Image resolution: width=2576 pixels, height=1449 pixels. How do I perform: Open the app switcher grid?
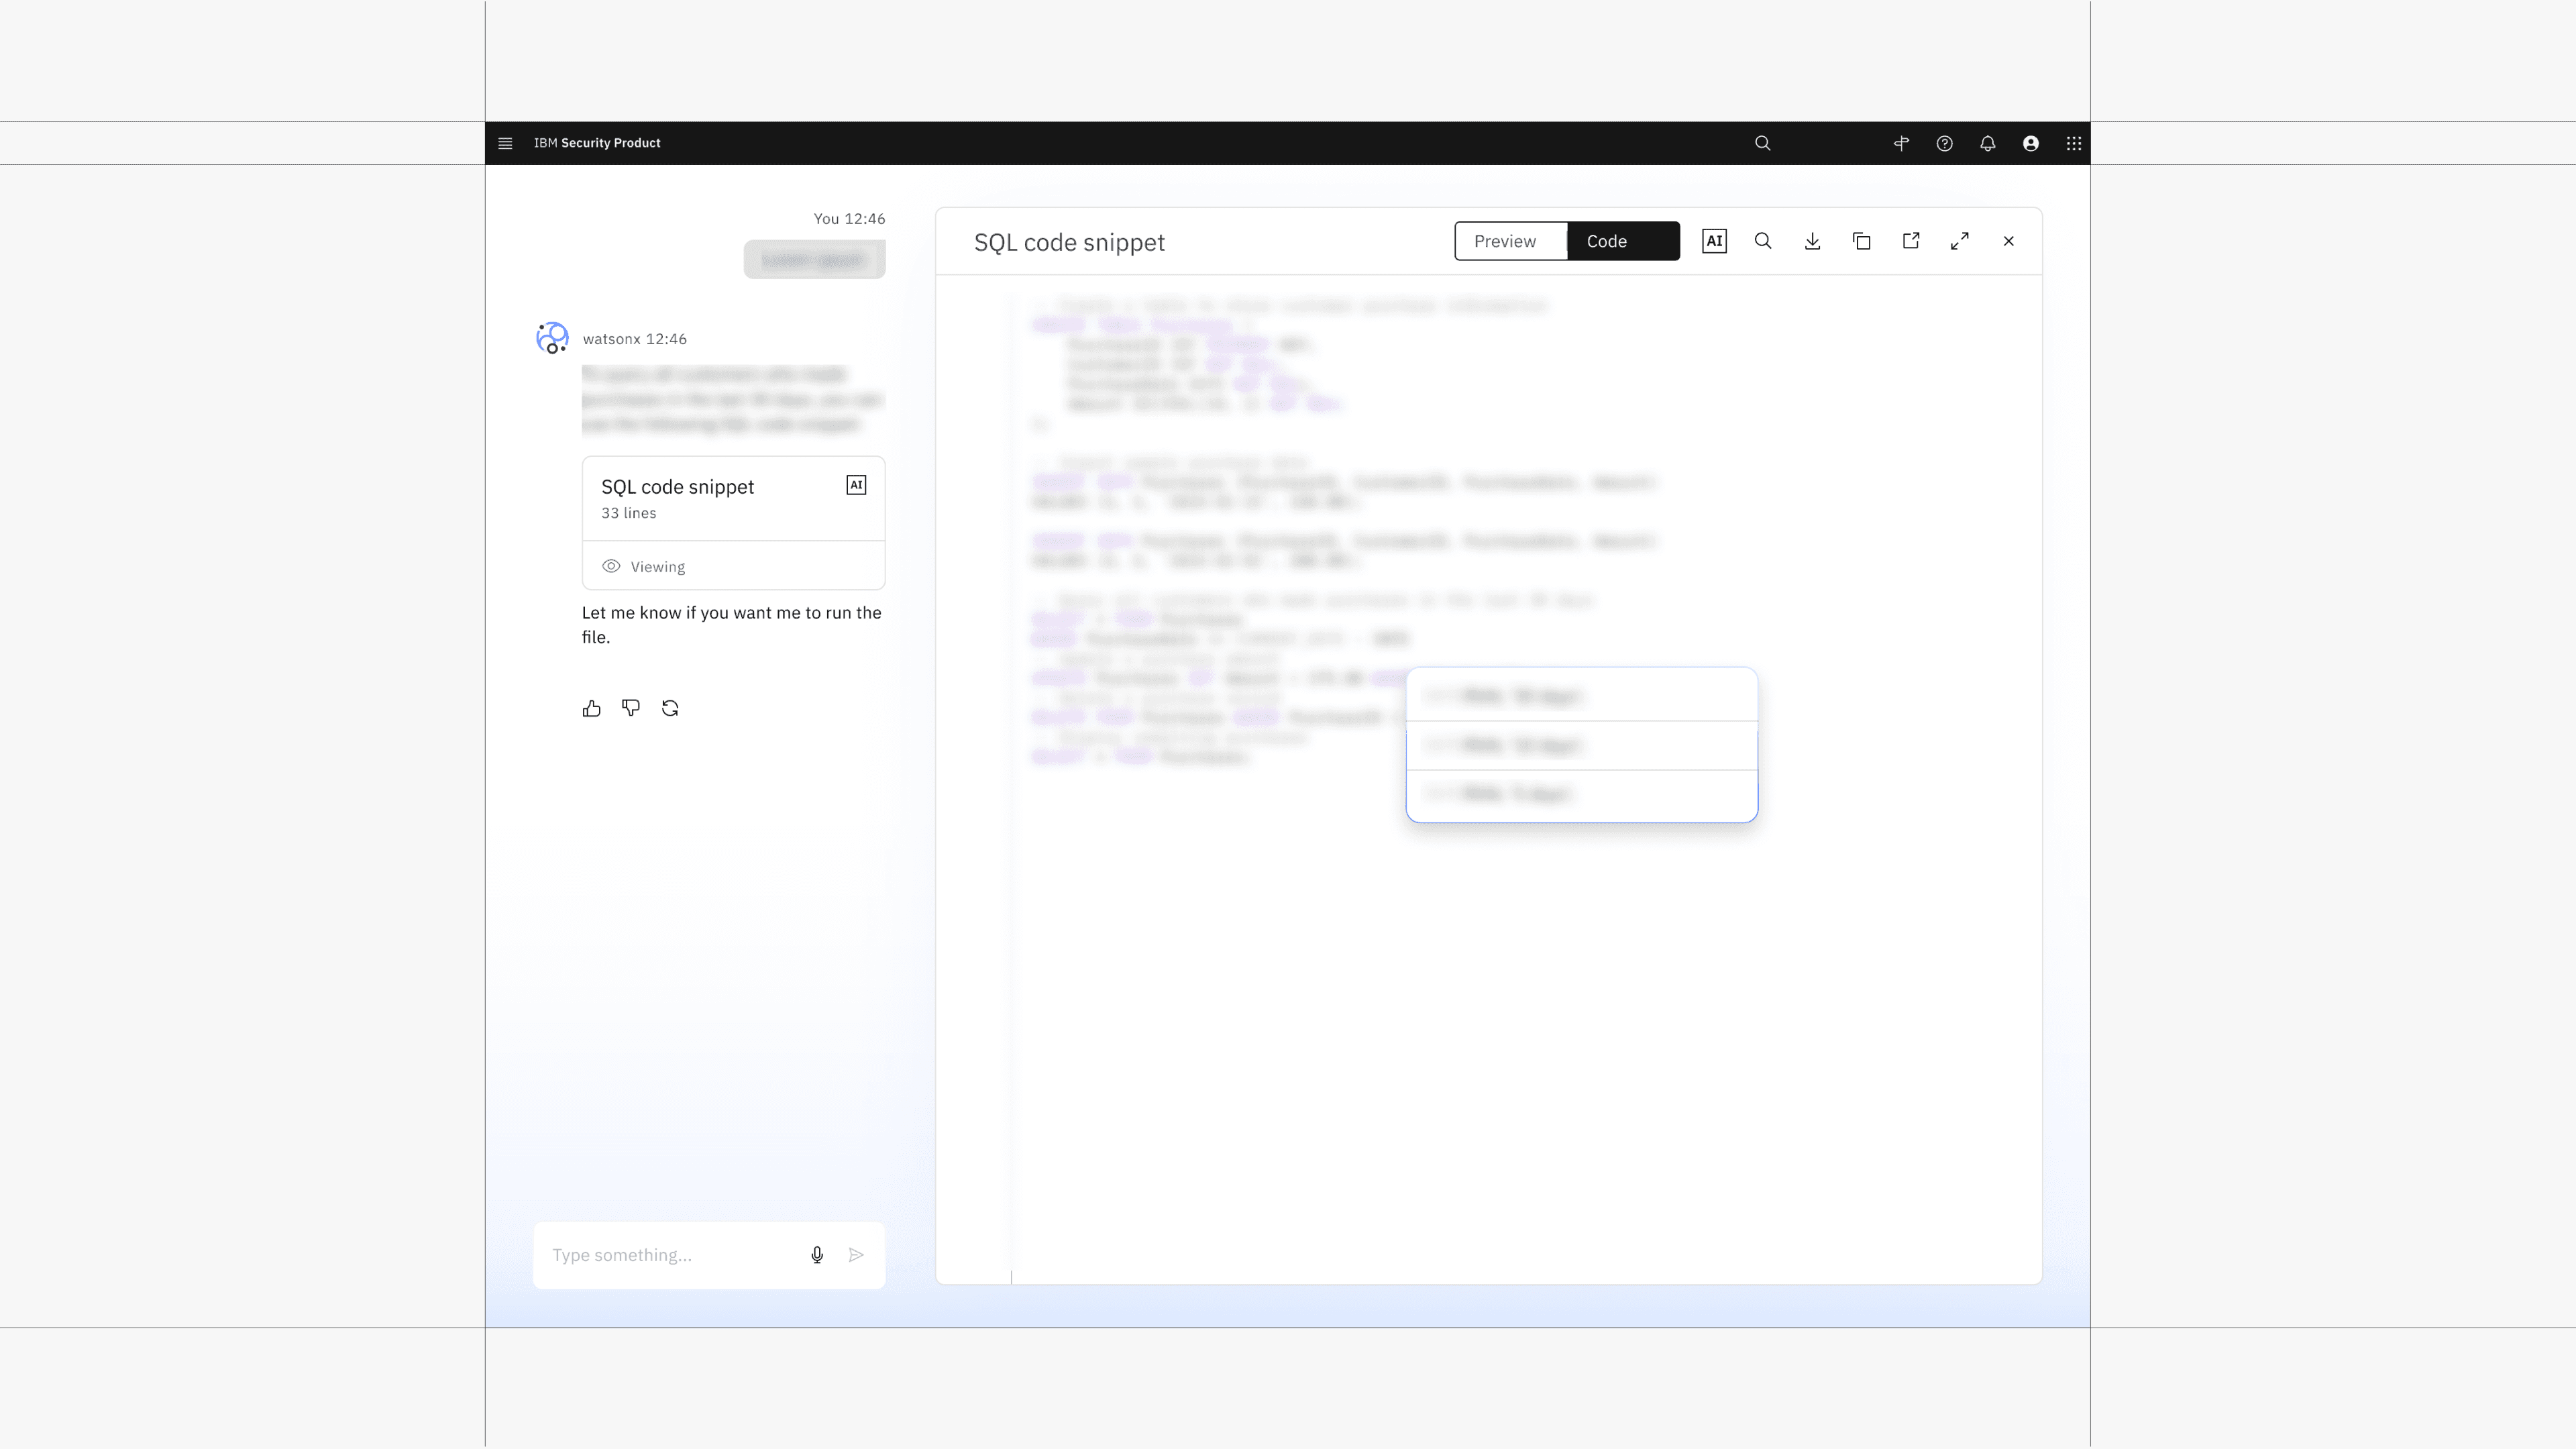pos(2073,143)
